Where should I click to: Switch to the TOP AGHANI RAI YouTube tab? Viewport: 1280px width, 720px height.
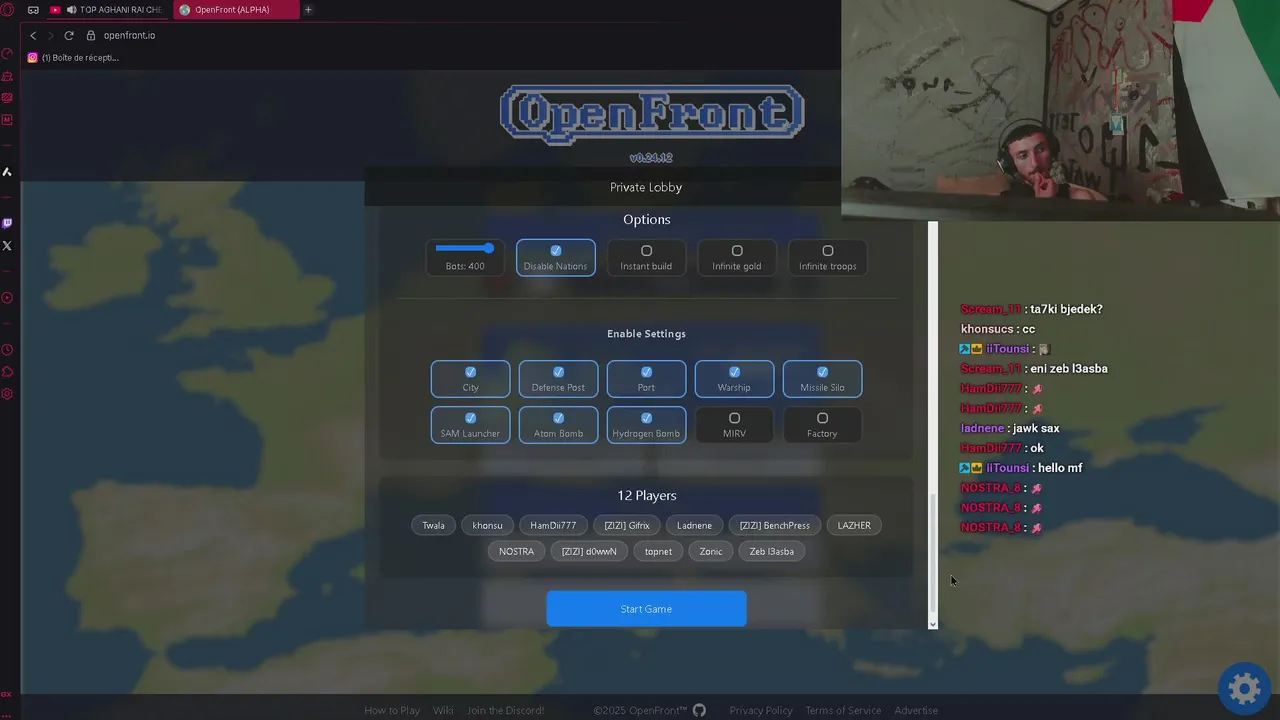[106, 10]
